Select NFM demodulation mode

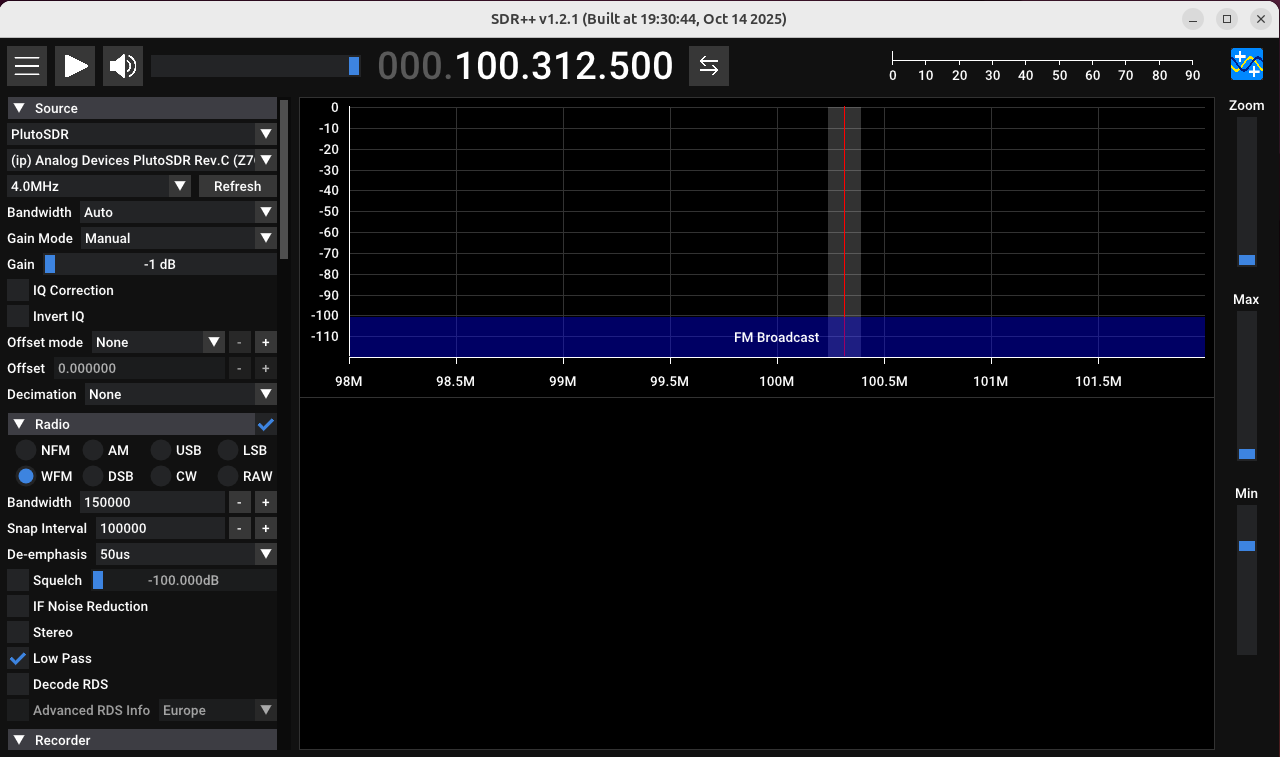click(x=25, y=450)
